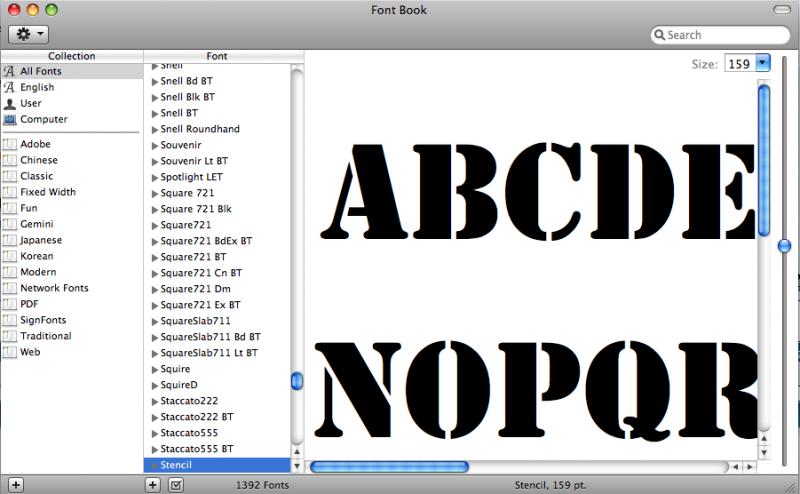Click the Traditional collection icon
The height and width of the screenshot is (494, 800).
pos(10,336)
